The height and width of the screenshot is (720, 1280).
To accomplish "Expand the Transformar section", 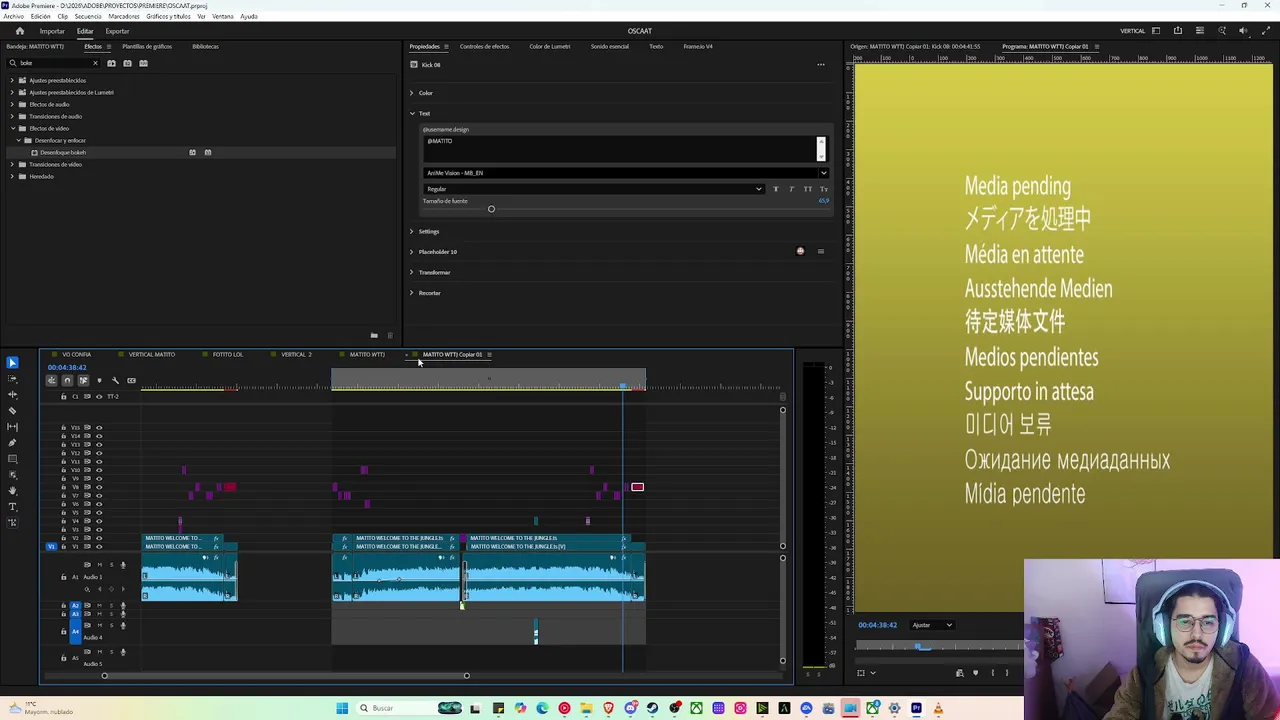I will click(411, 272).
